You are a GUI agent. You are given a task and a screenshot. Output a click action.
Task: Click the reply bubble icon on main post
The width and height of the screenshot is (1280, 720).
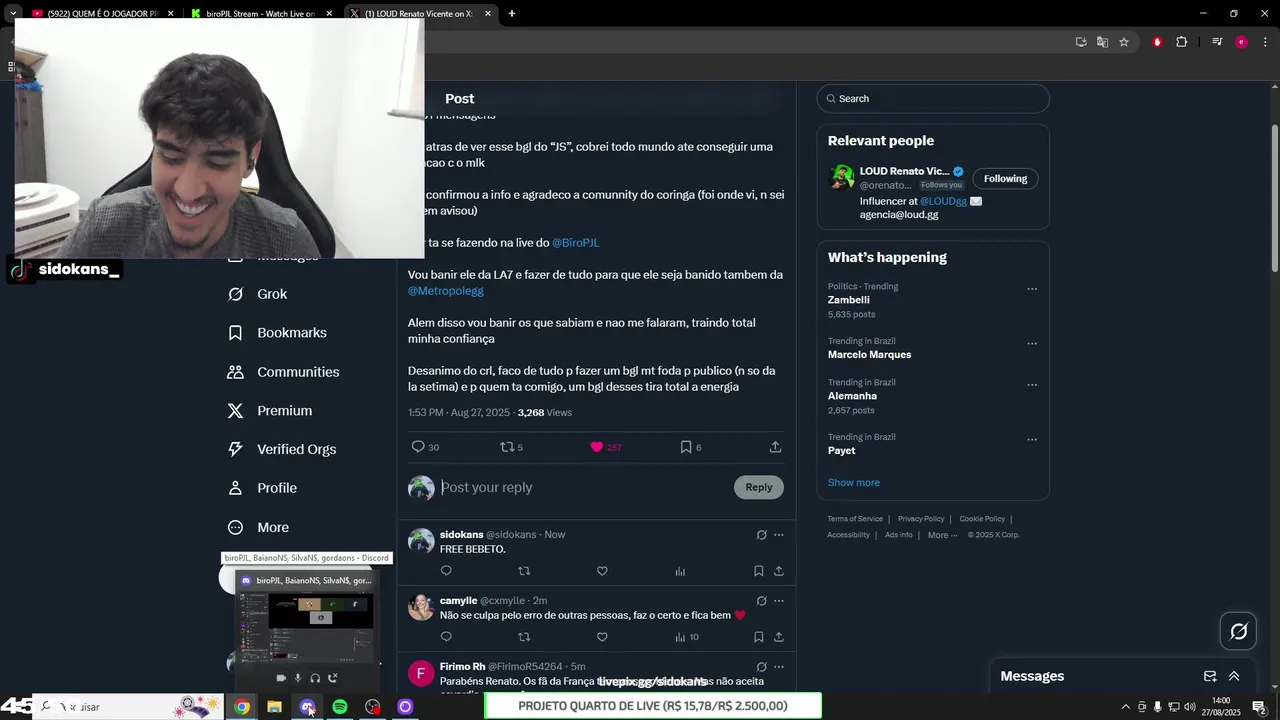[418, 447]
